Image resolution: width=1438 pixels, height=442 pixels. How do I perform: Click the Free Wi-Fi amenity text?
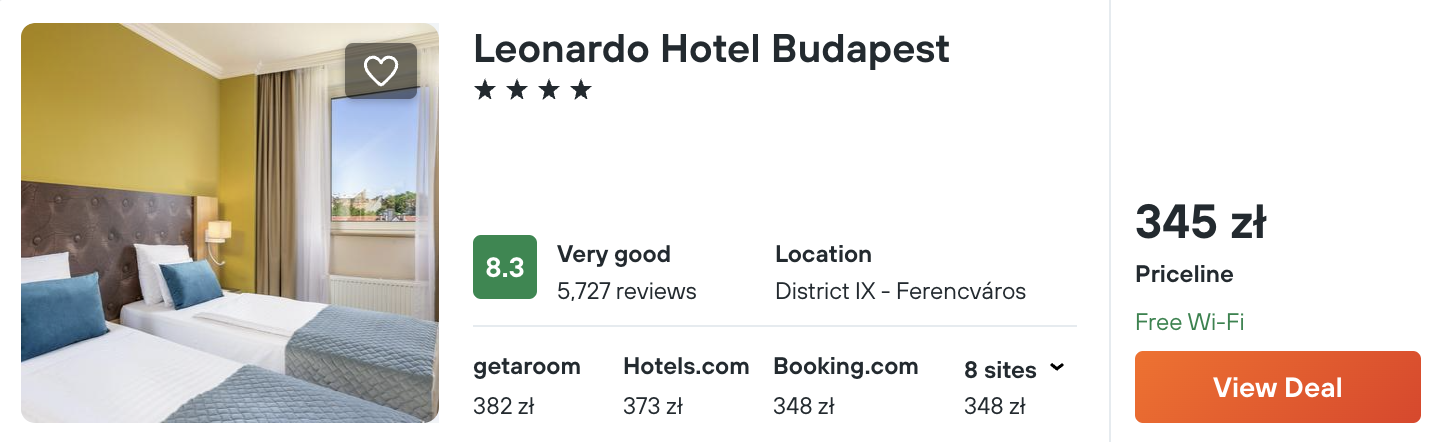click(1190, 322)
